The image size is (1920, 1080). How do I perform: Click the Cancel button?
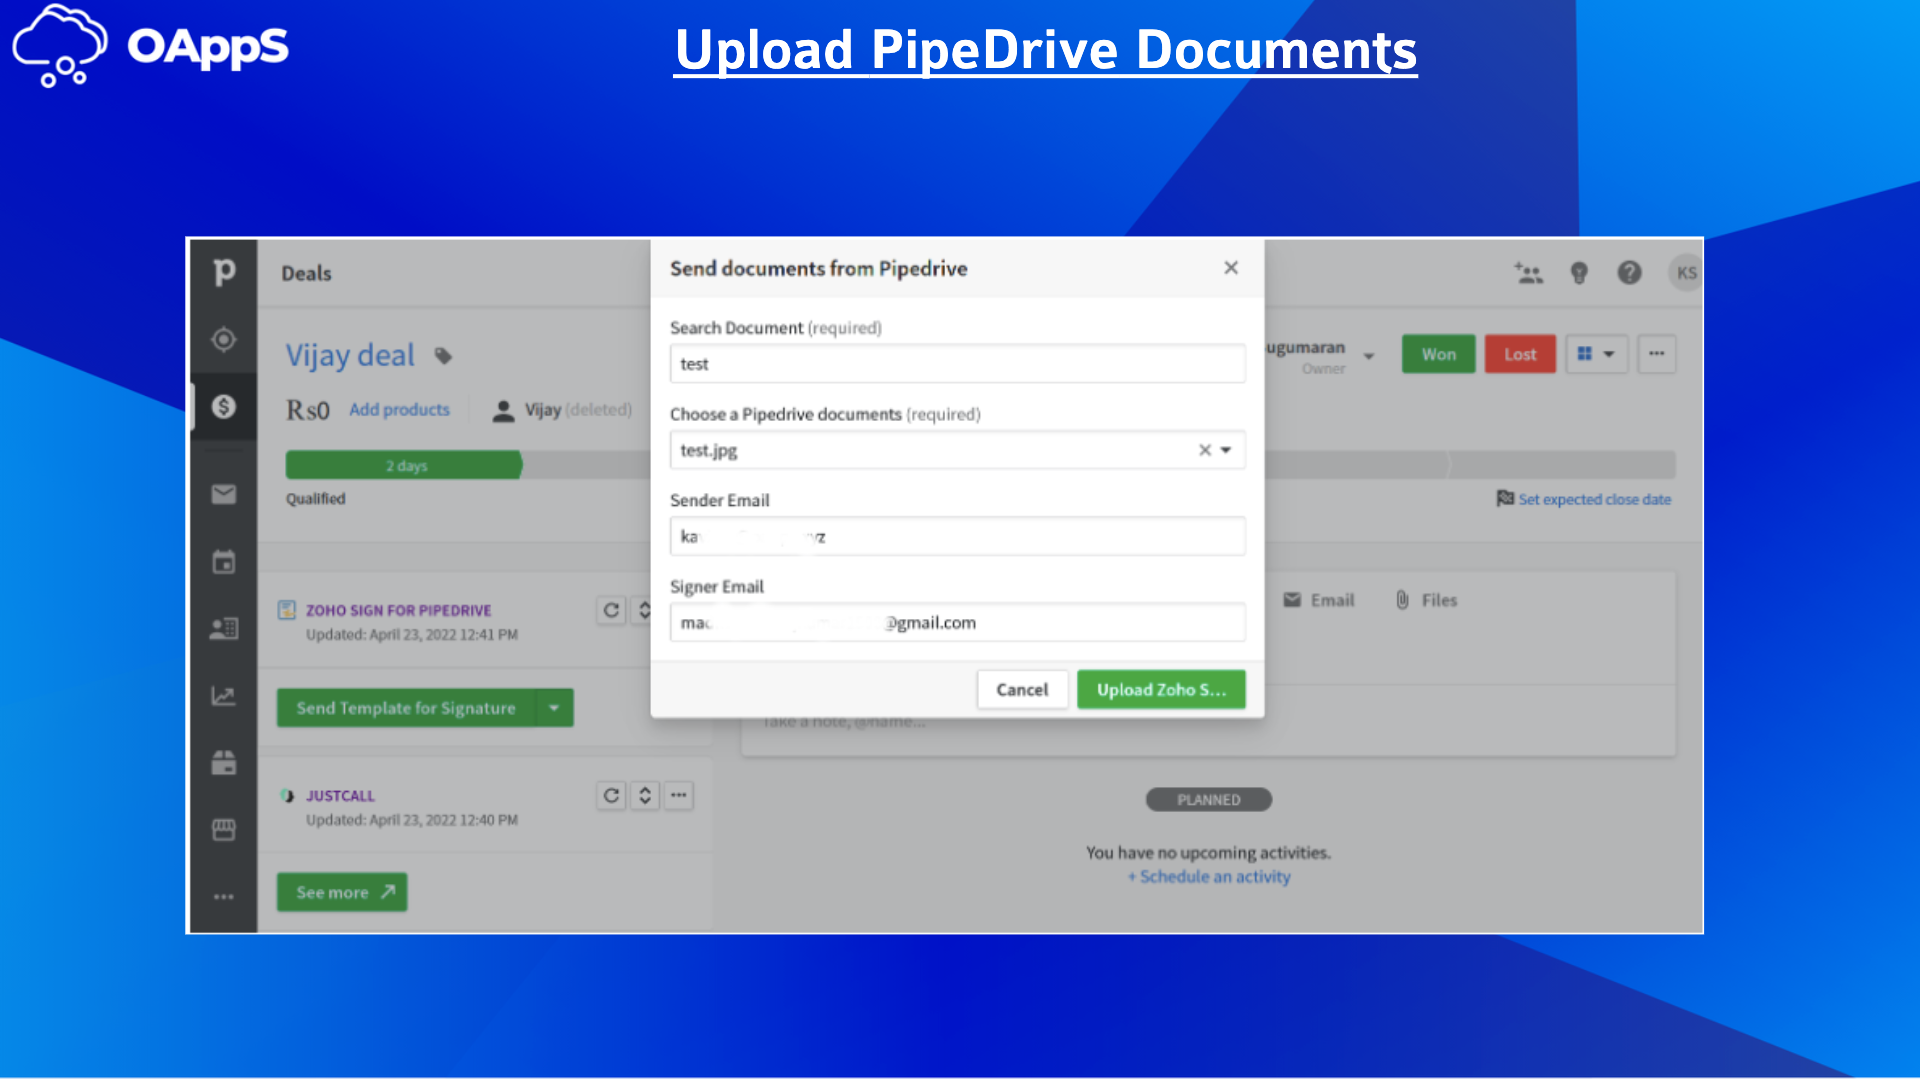click(1022, 690)
